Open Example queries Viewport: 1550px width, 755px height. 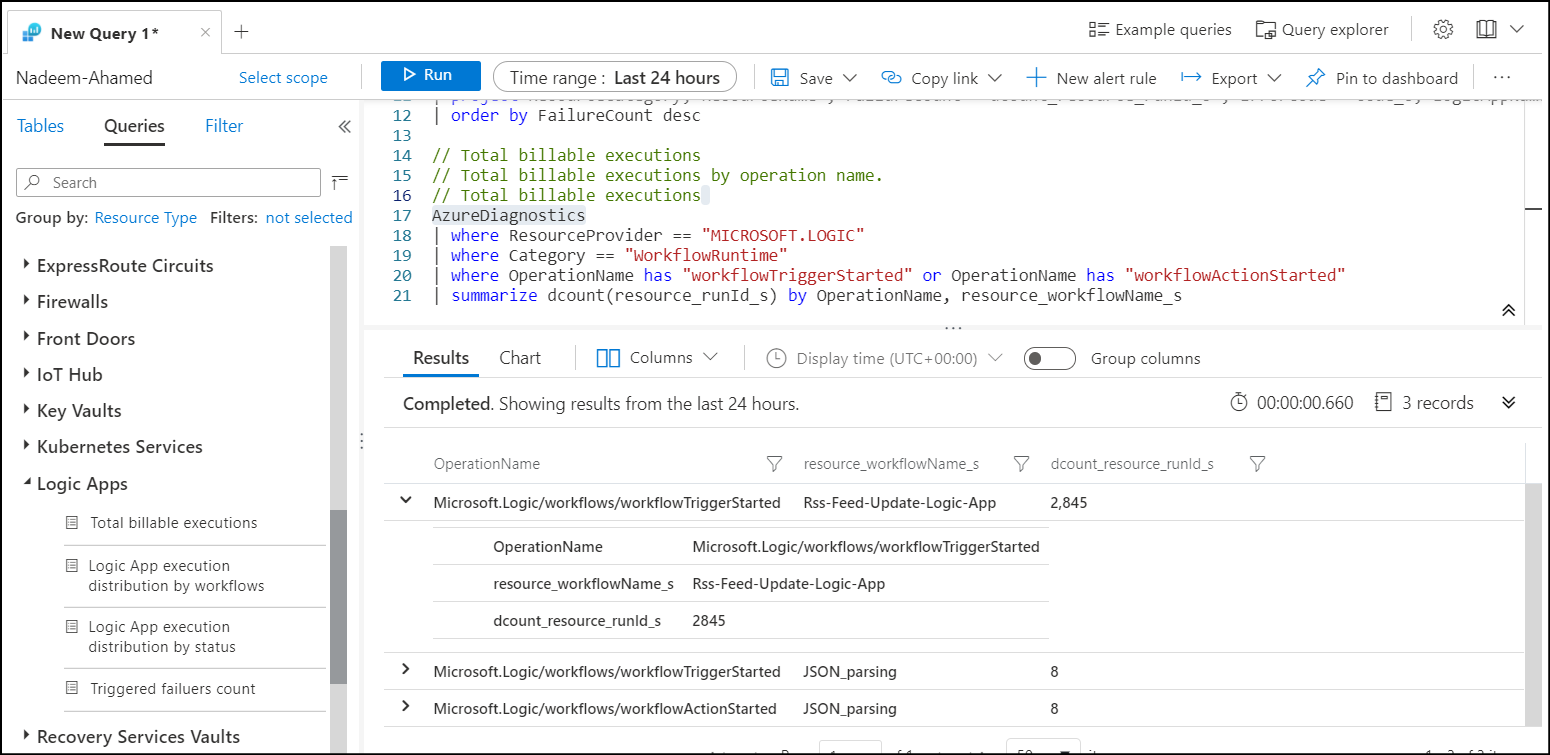tap(1160, 30)
